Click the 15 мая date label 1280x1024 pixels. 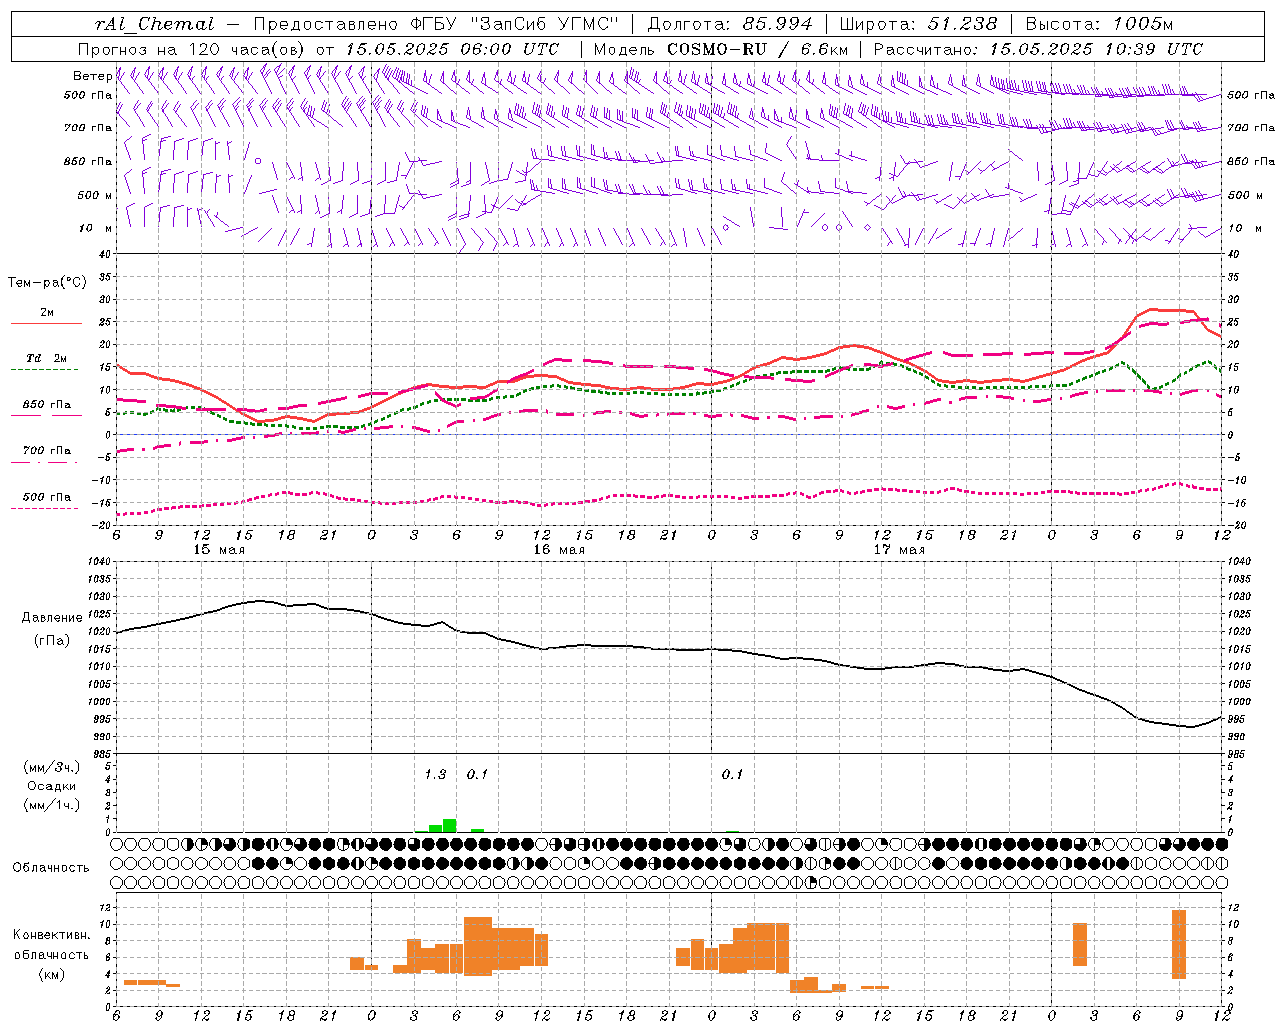[x=219, y=550]
